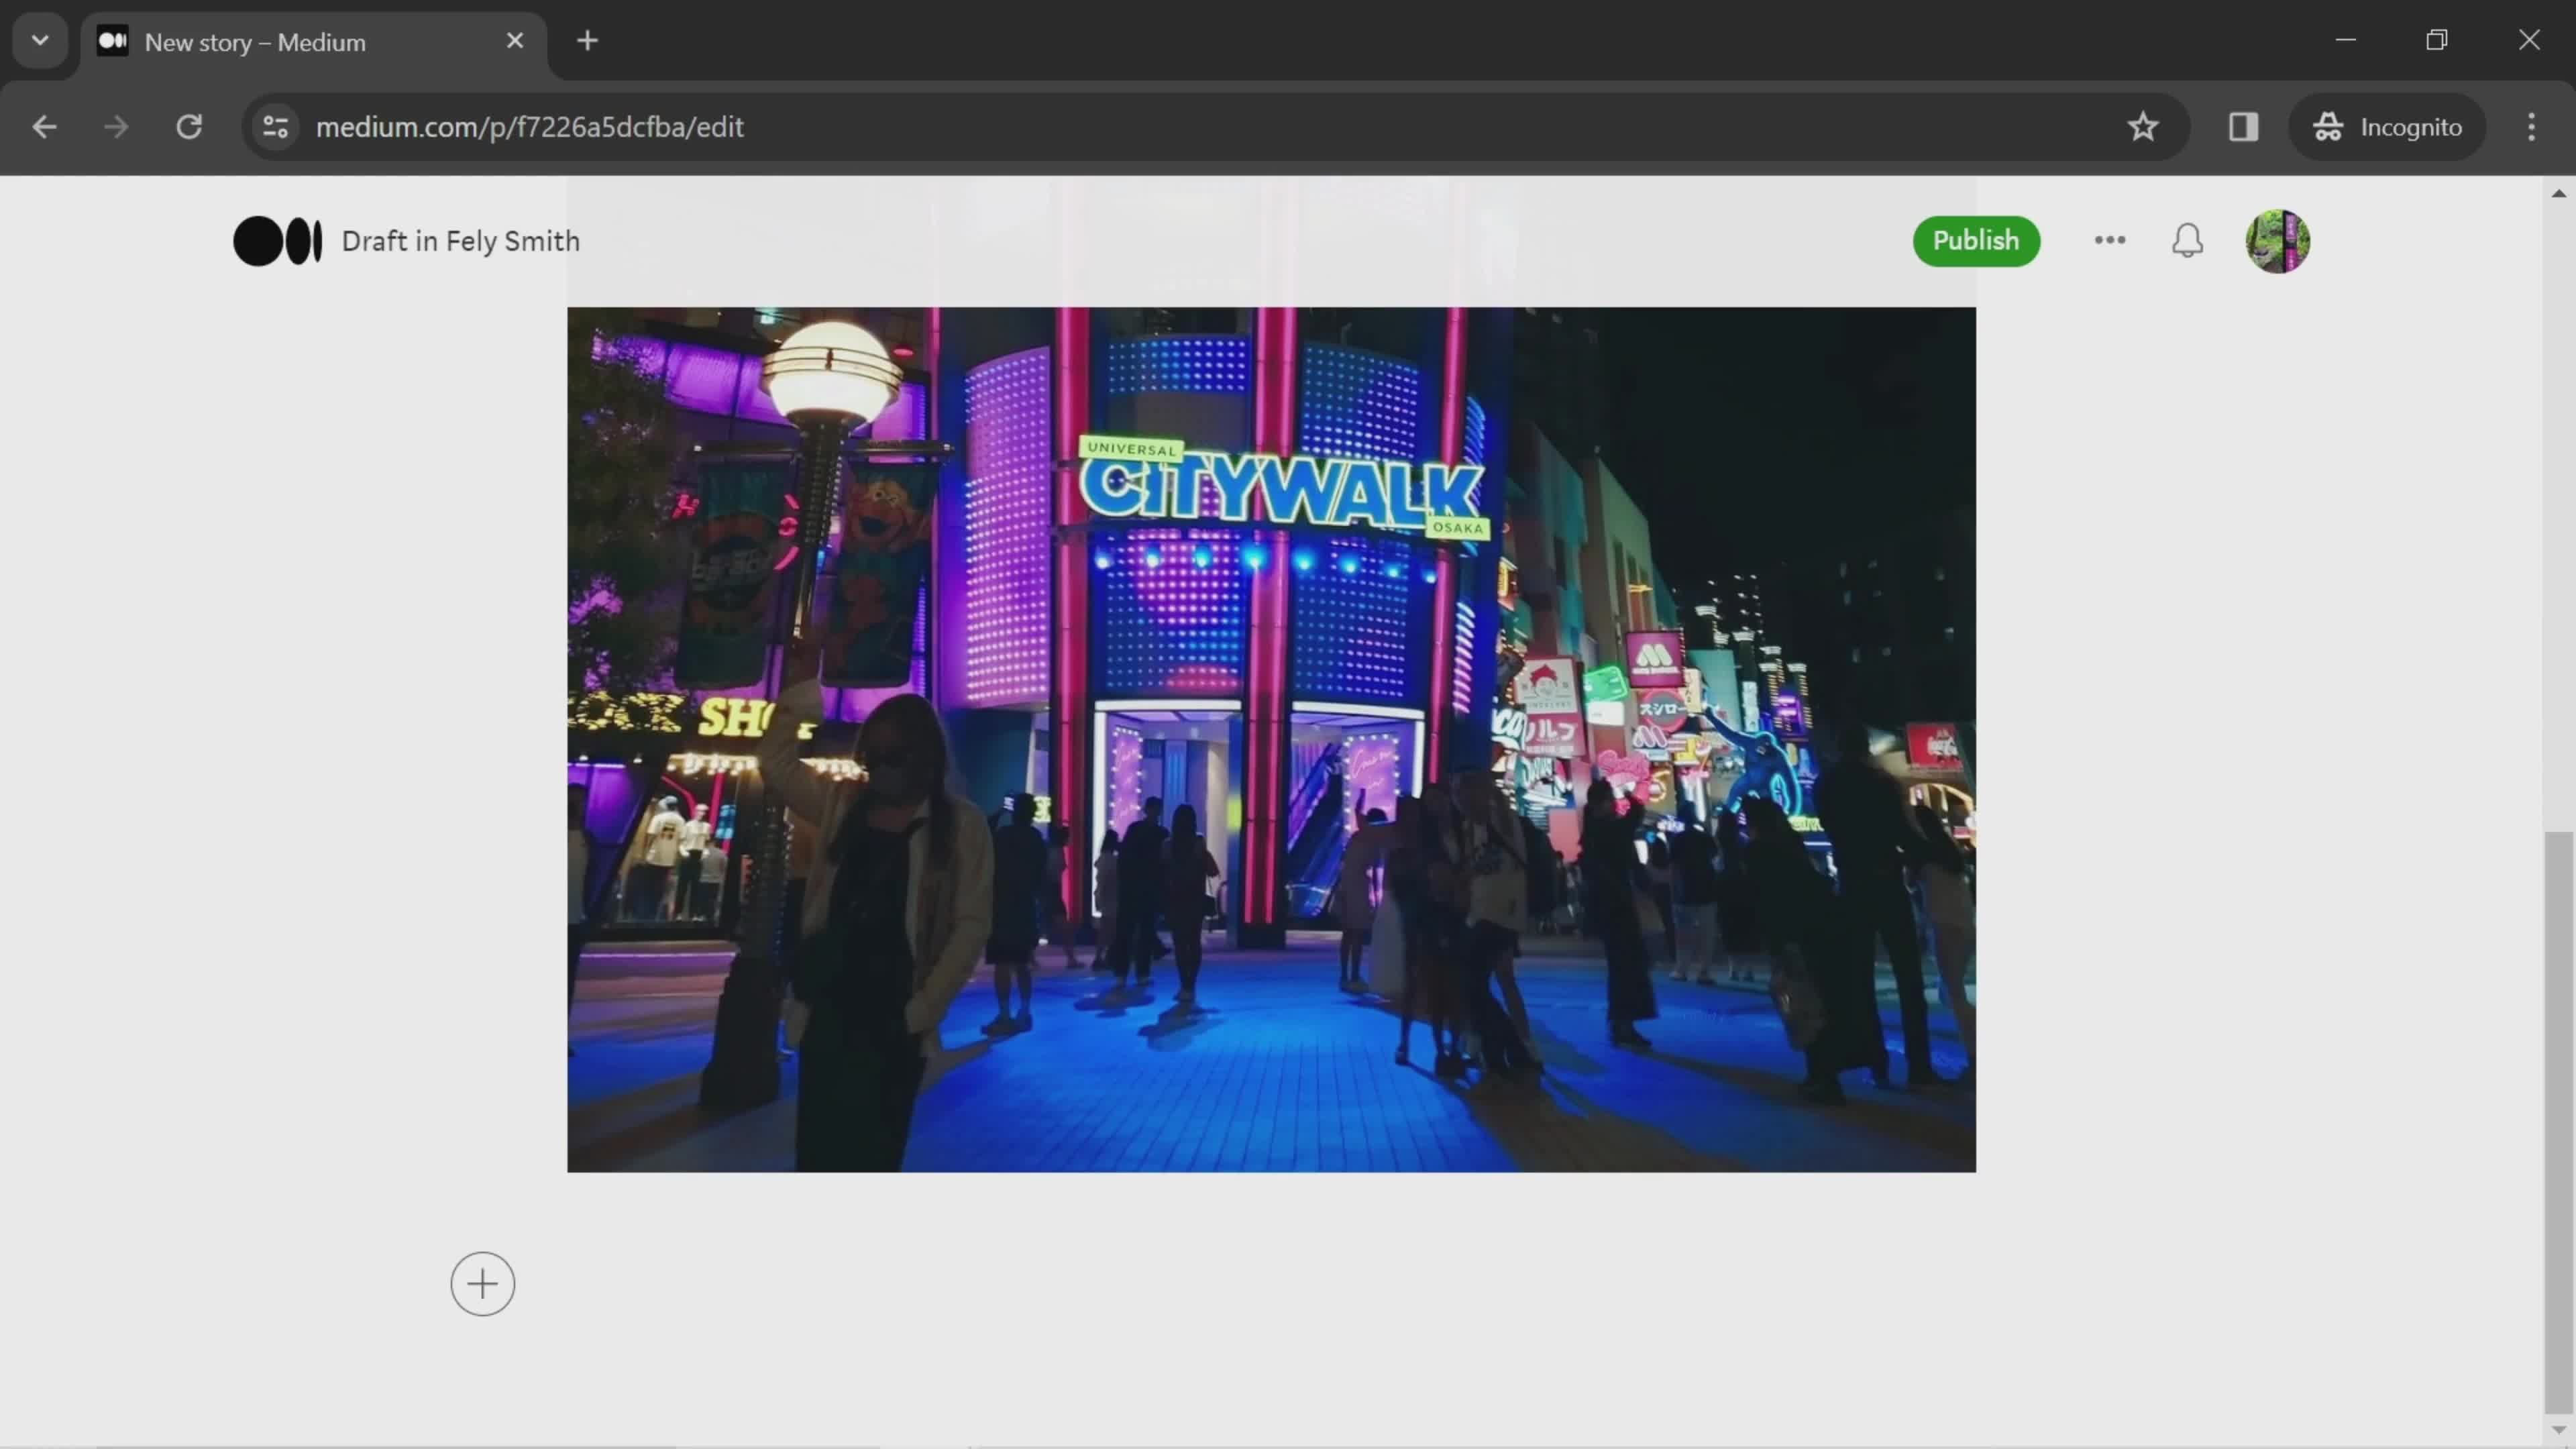Click the scrollbar up arrow
This screenshot has height=1449, width=2576.
(2558, 193)
